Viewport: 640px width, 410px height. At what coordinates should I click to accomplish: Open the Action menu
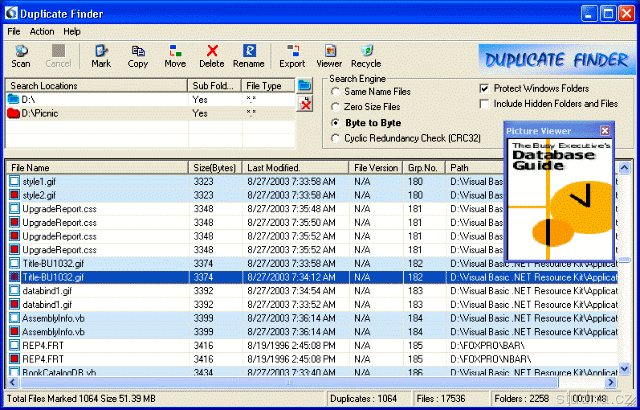click(x=42, y=32)
